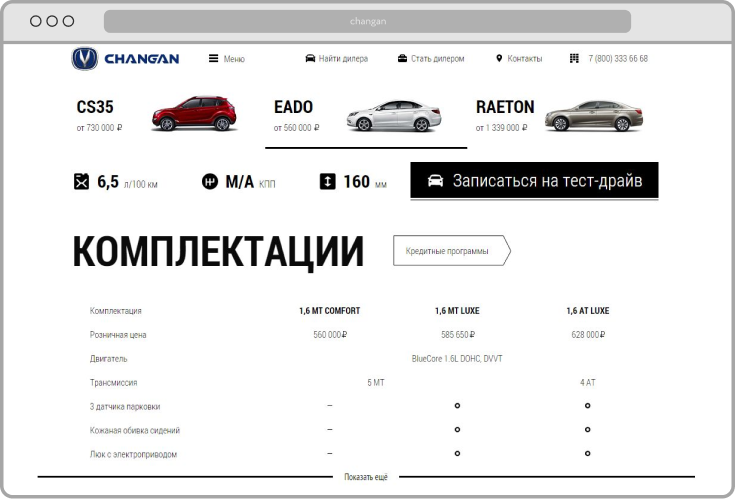Click the car icon in test-drive button

(435, 180)
